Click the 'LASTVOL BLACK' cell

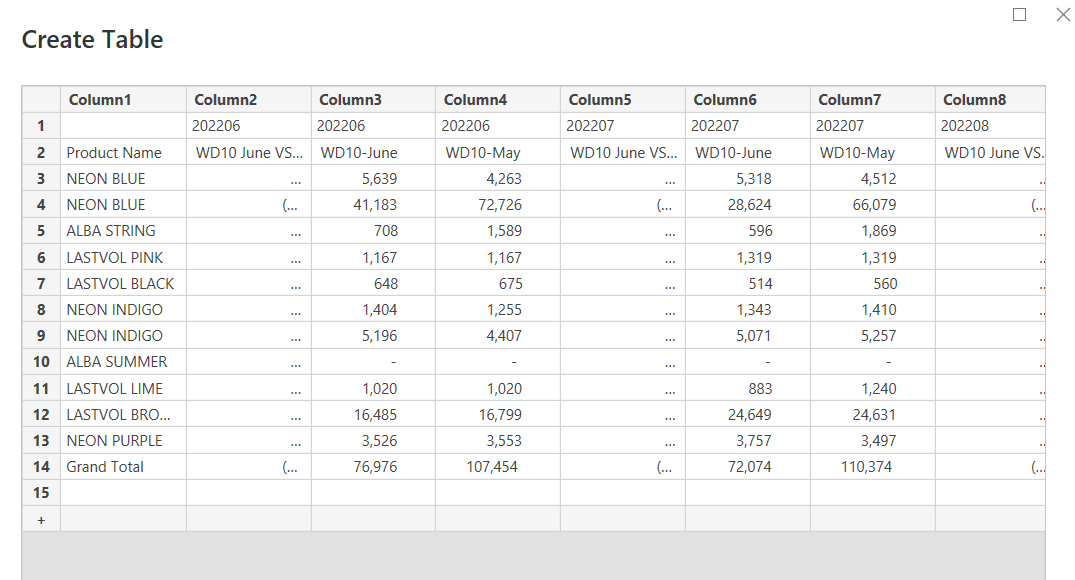(123, 283)
